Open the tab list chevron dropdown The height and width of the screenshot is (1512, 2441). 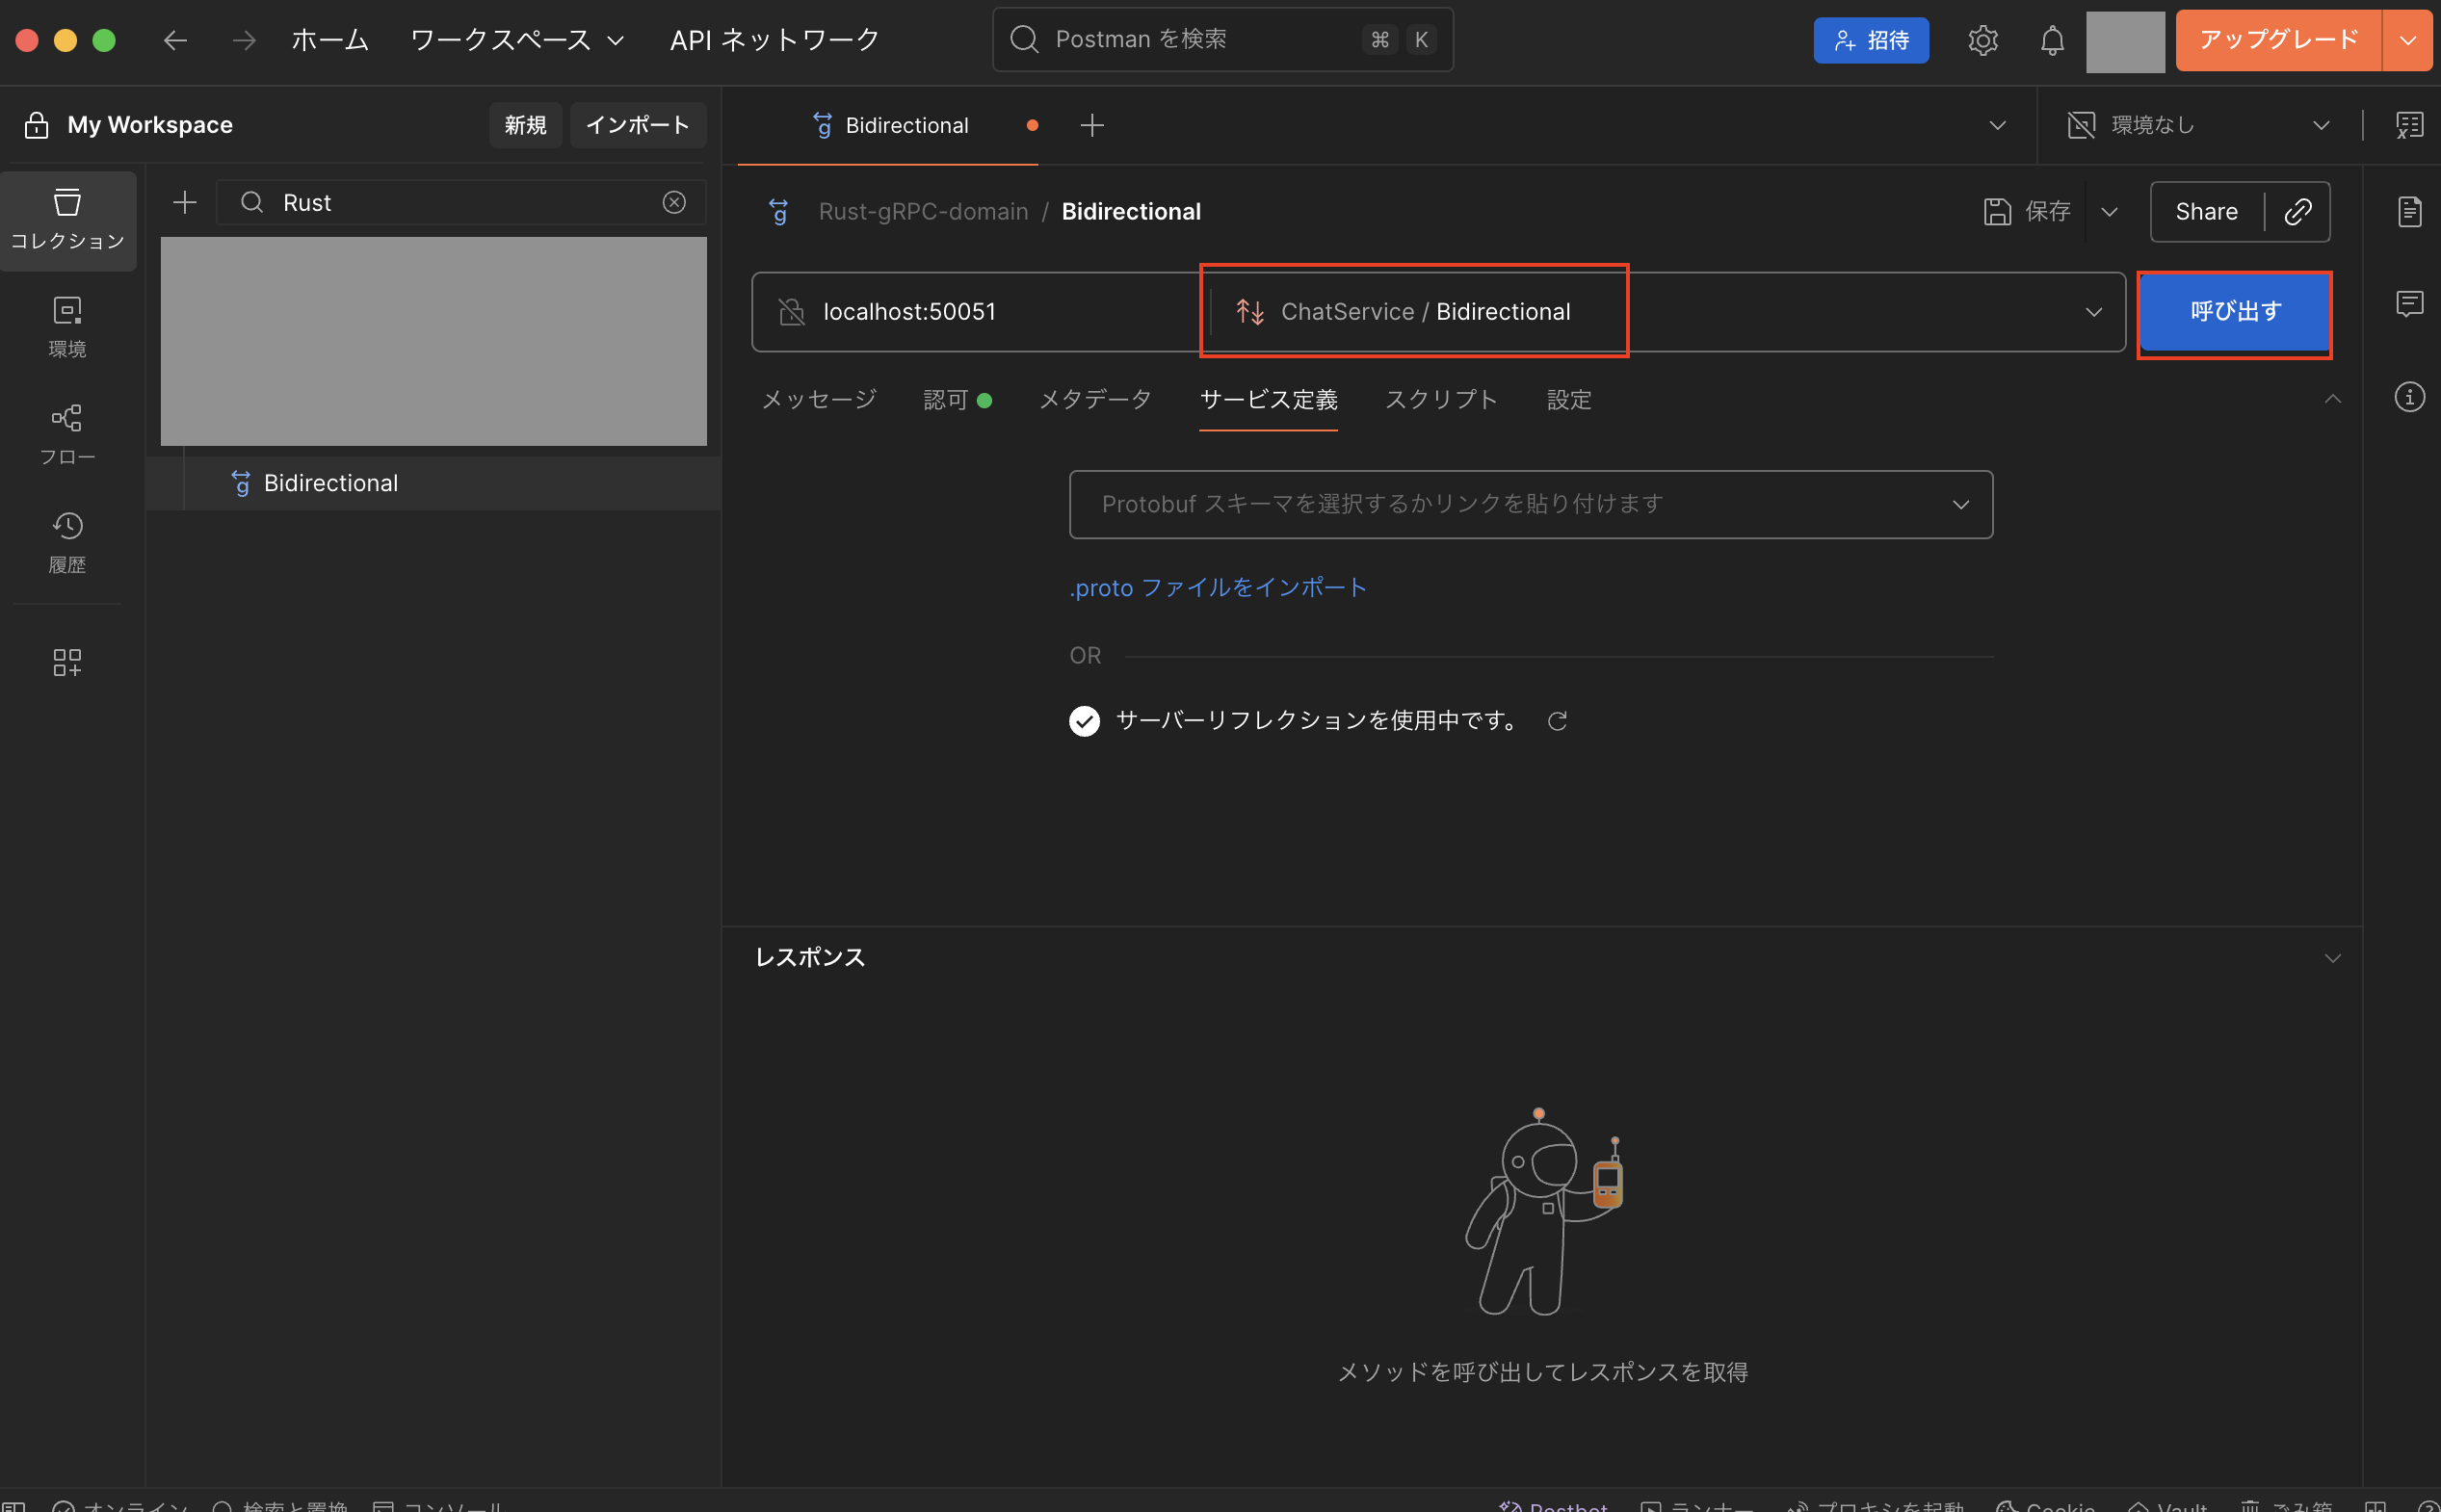[1998, 125]
